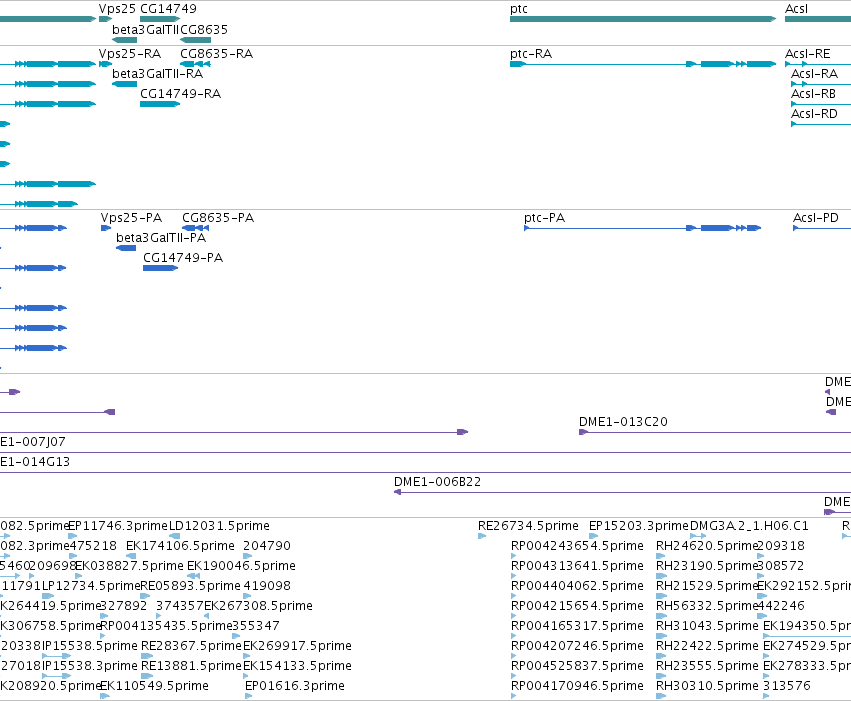The image size is (851, 701).
Task: Select EST RP004404062.5prime
Action: 577,586
